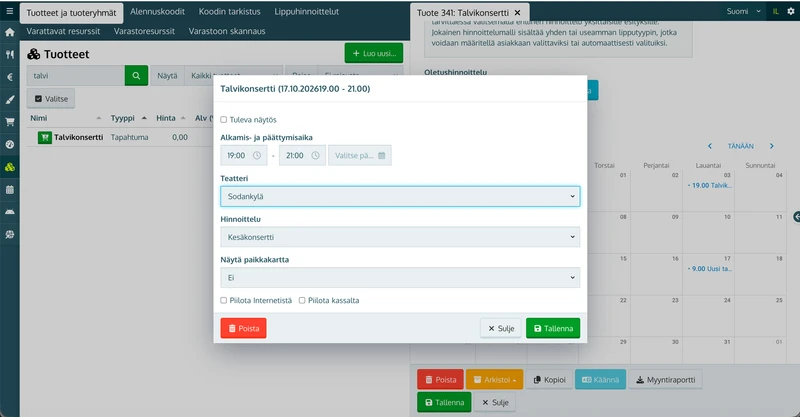This screenshot has width=800, height=417.
Task: Sort by Nimi column arrow
Action: (98, 118)
